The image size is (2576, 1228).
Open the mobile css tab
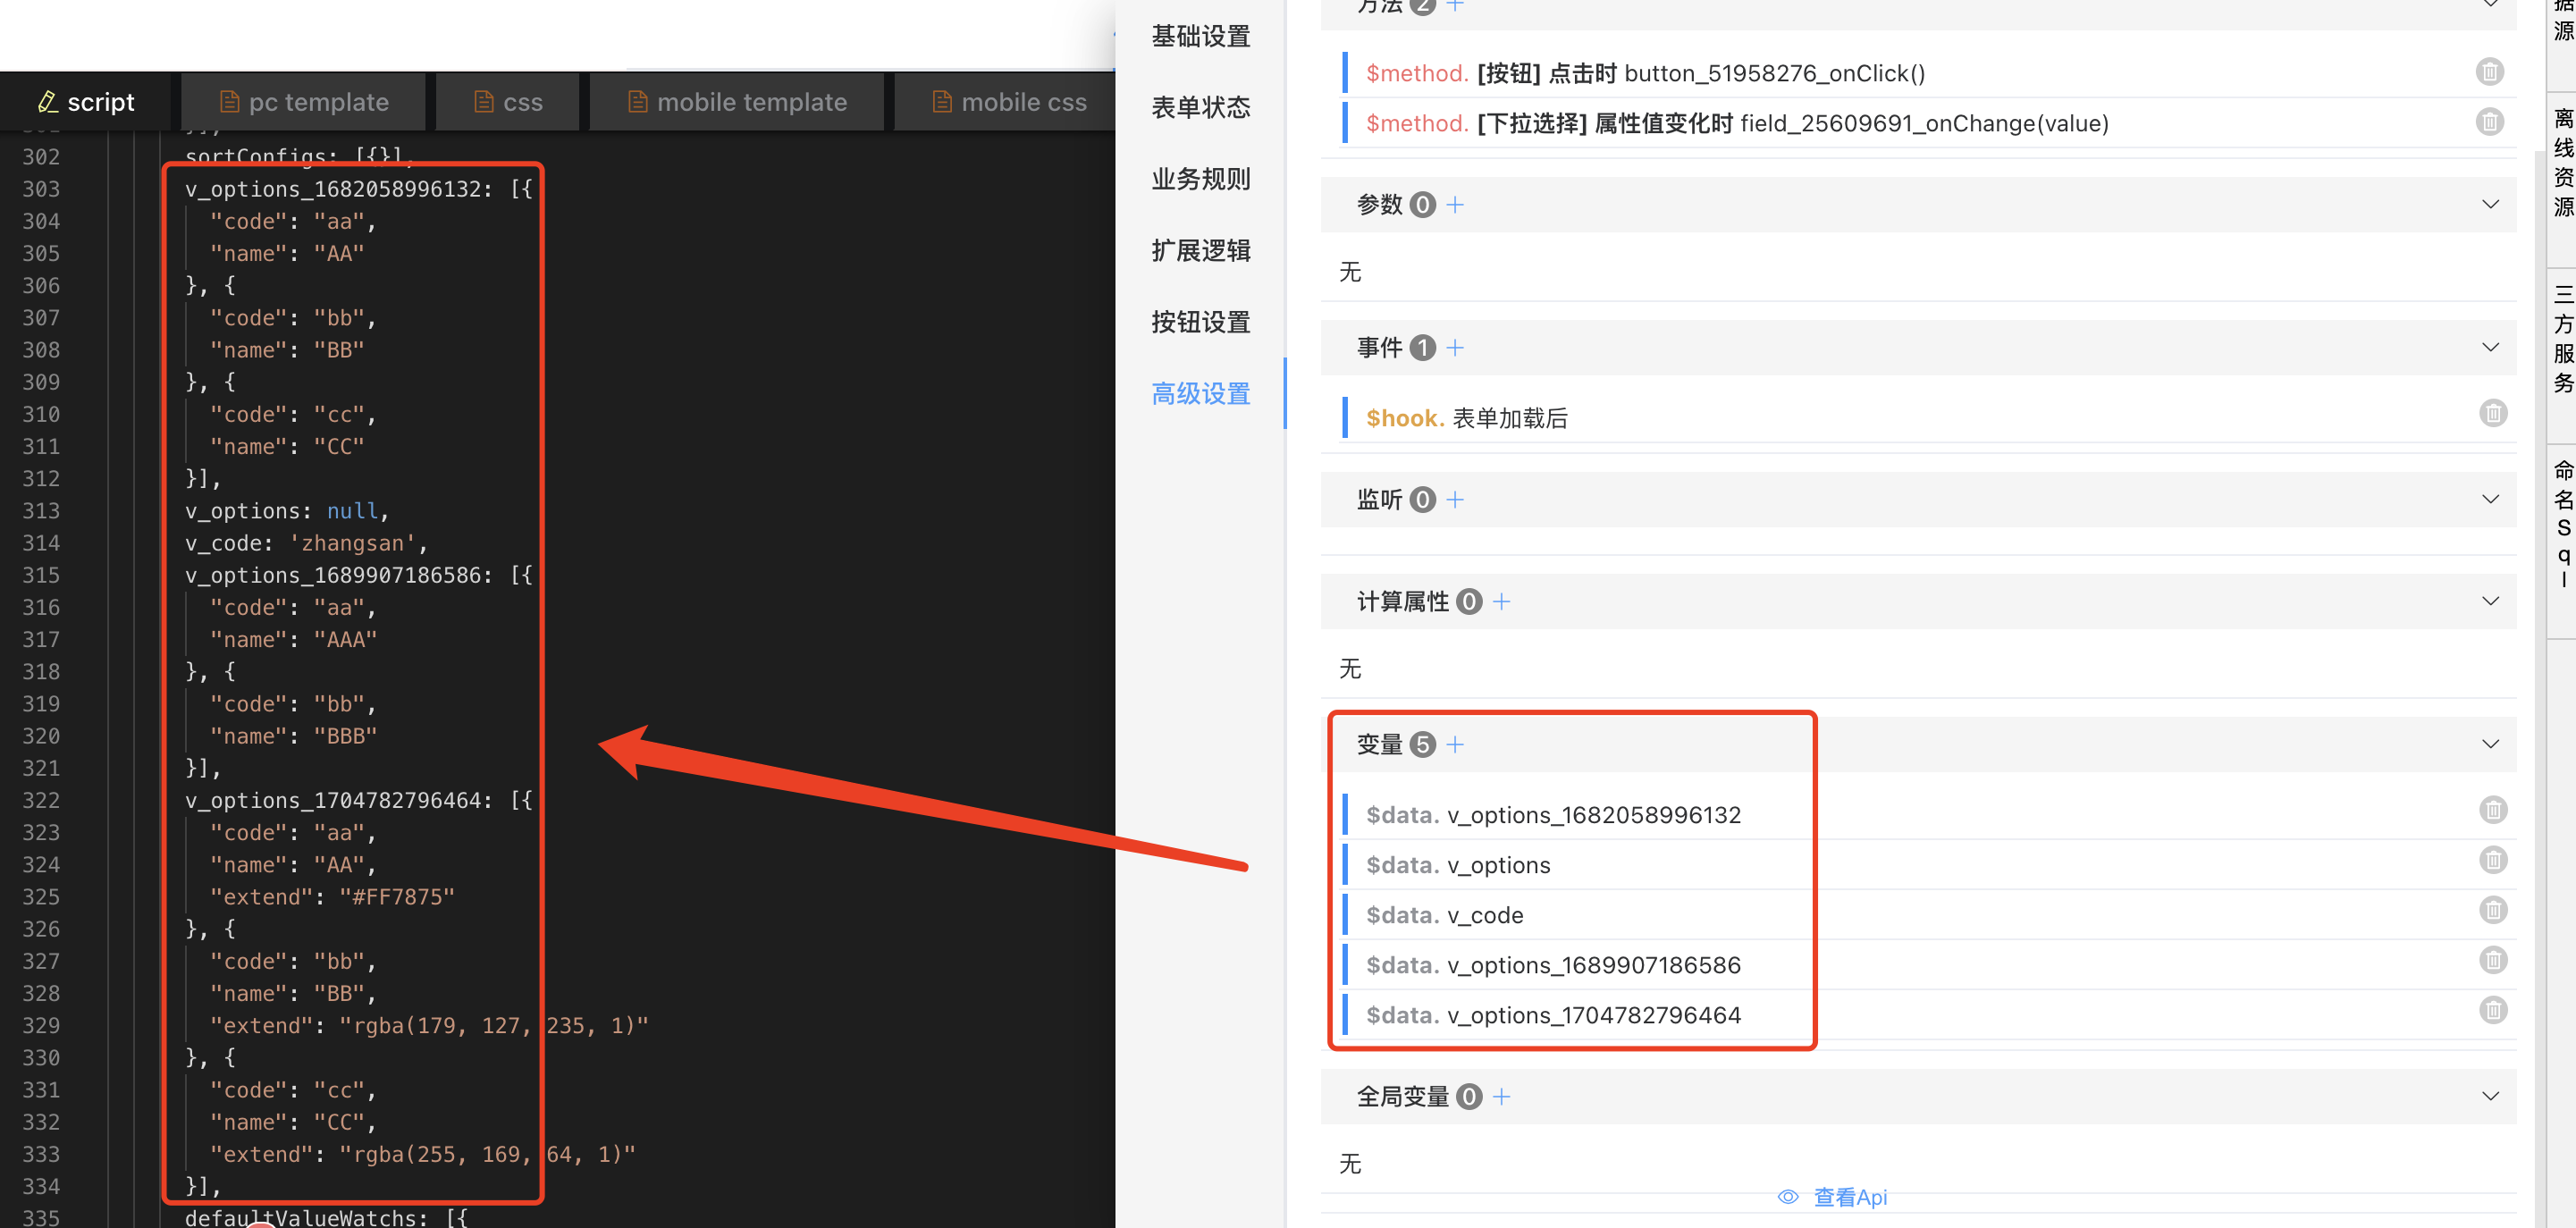pyautogui.click(x=1009, y=102)
